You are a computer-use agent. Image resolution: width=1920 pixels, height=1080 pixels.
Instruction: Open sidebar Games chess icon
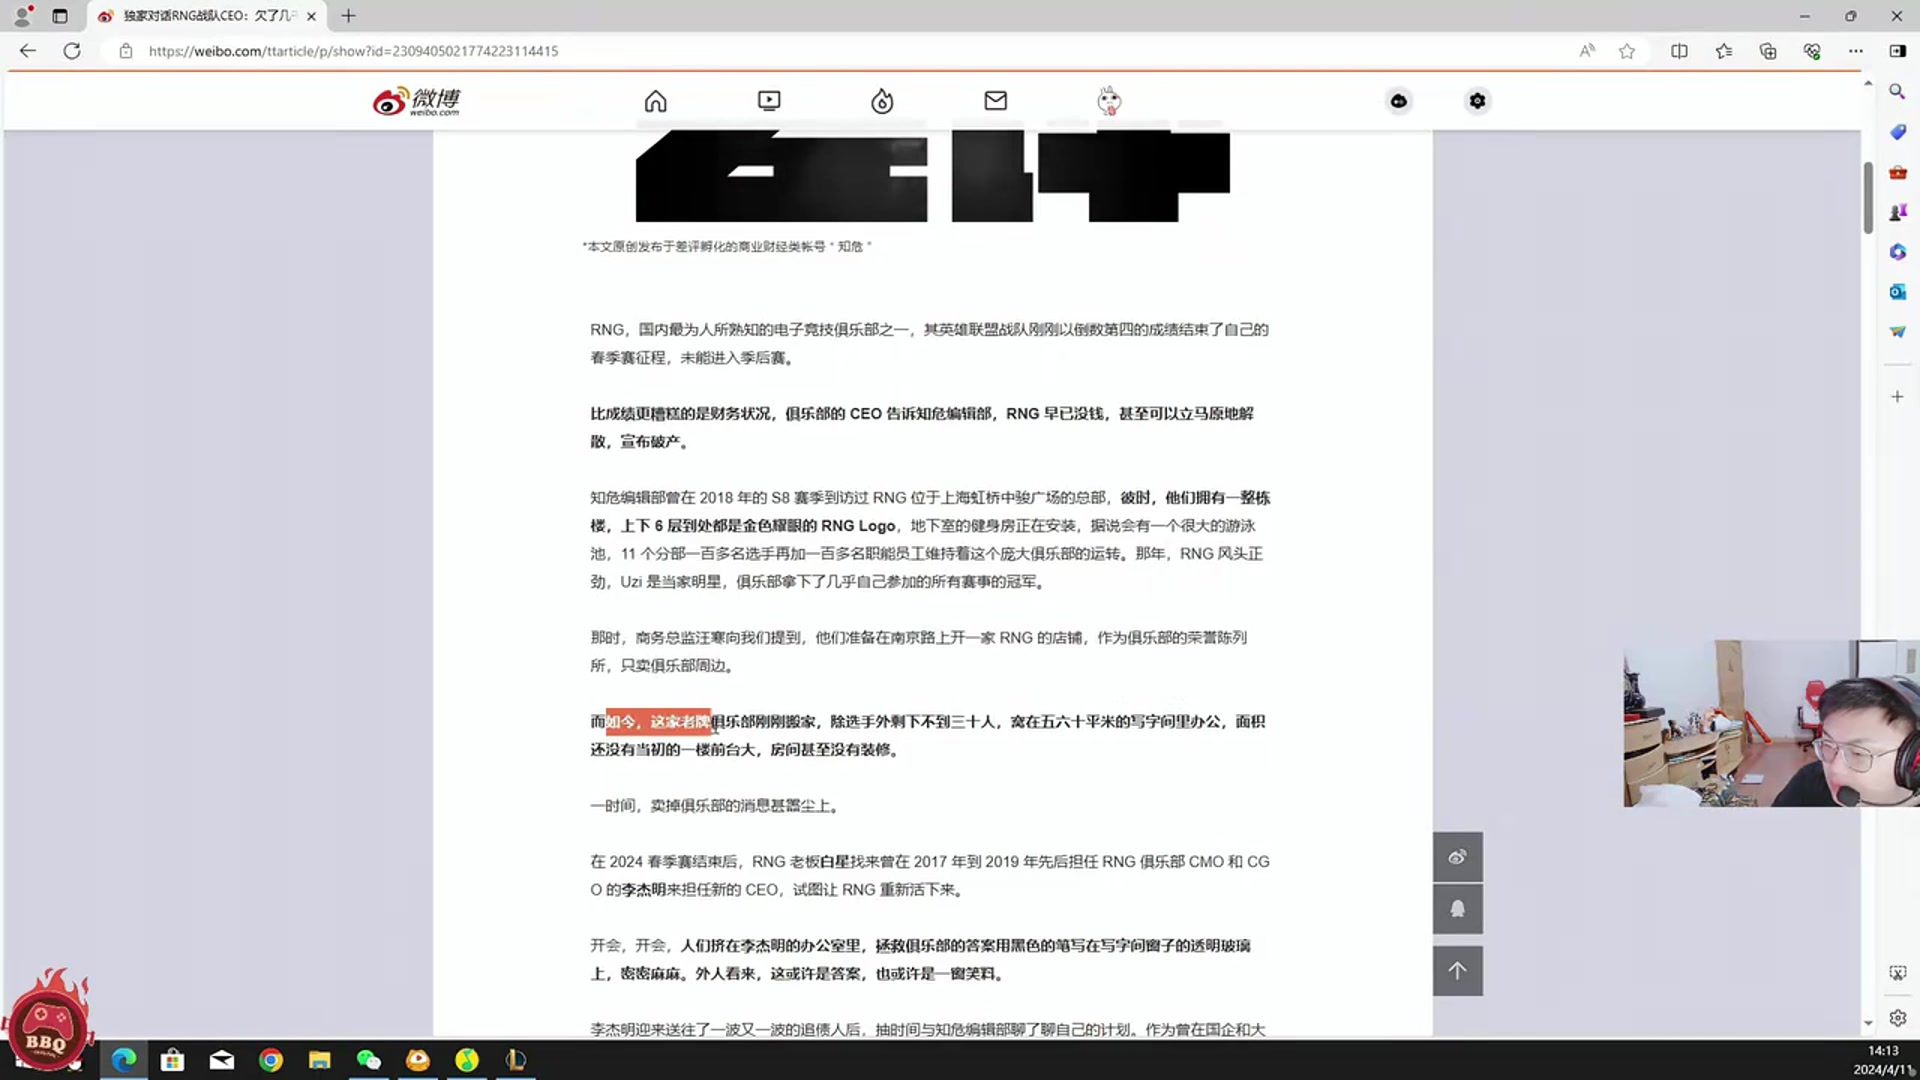click(1897, 212)
